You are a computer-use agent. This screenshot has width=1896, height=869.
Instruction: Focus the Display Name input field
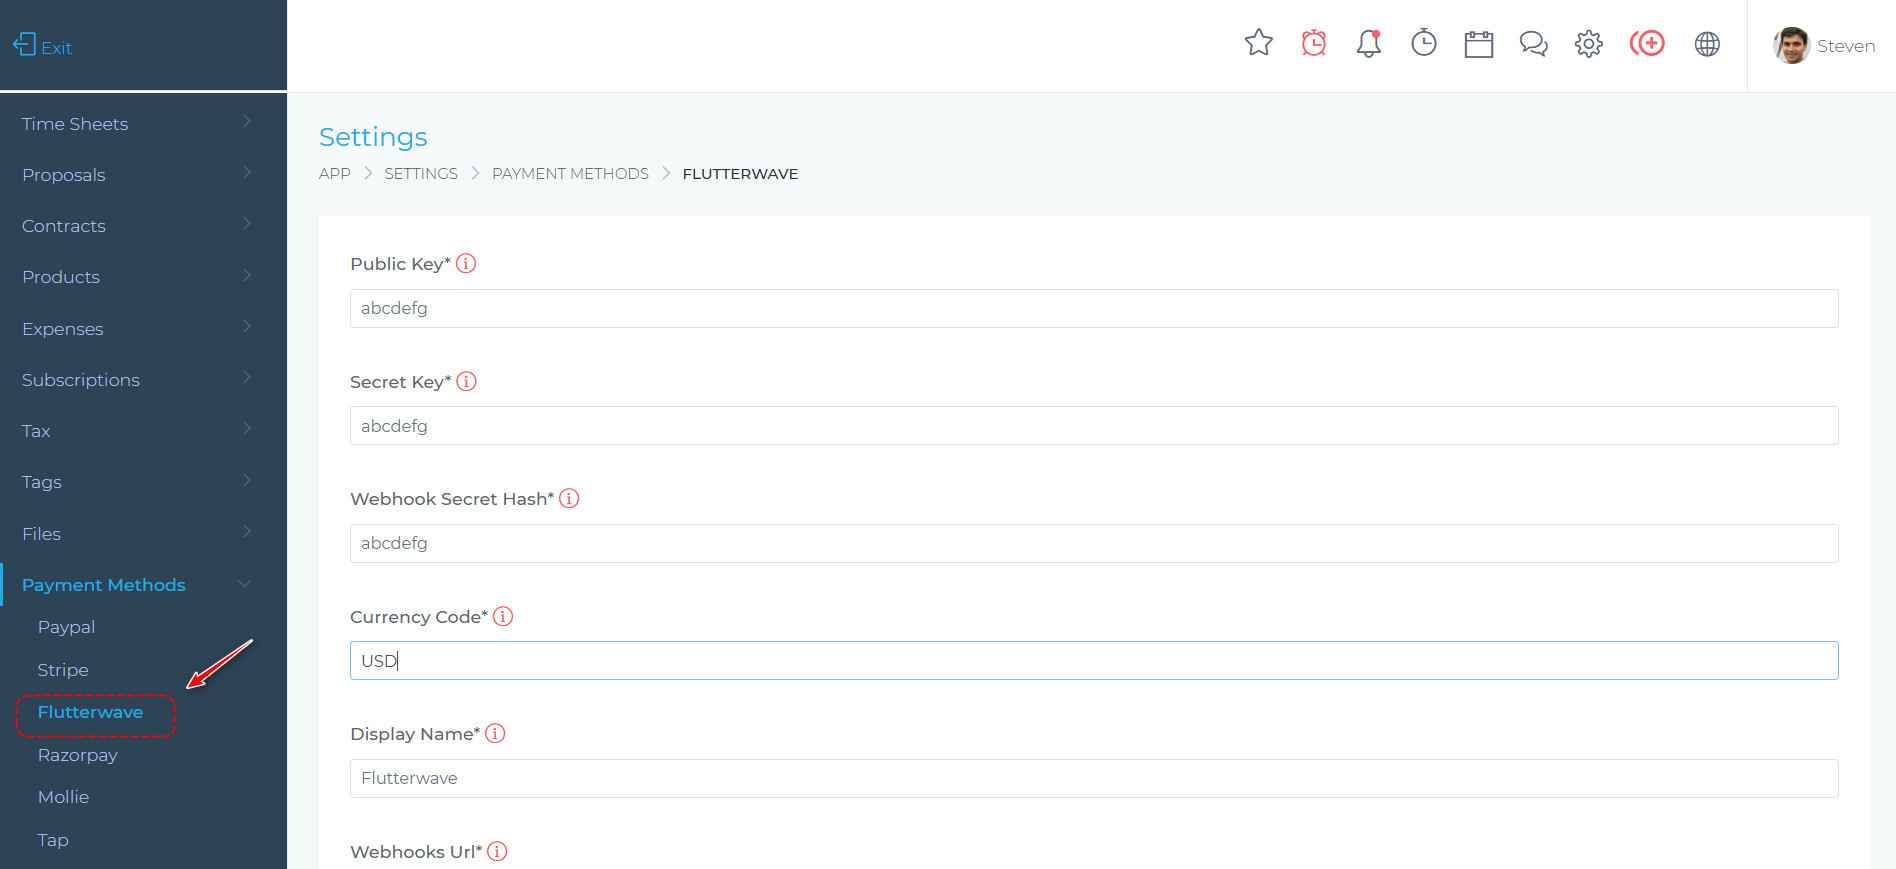tap(1094, 778)
